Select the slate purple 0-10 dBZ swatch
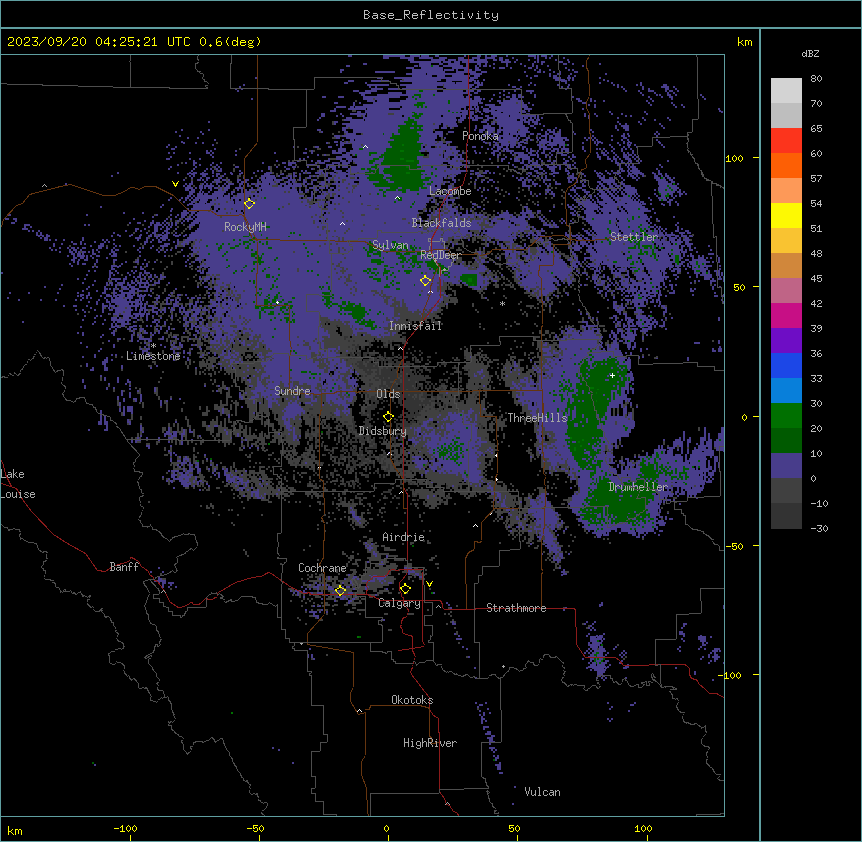862x842 pixels. [x=786, y=466]
